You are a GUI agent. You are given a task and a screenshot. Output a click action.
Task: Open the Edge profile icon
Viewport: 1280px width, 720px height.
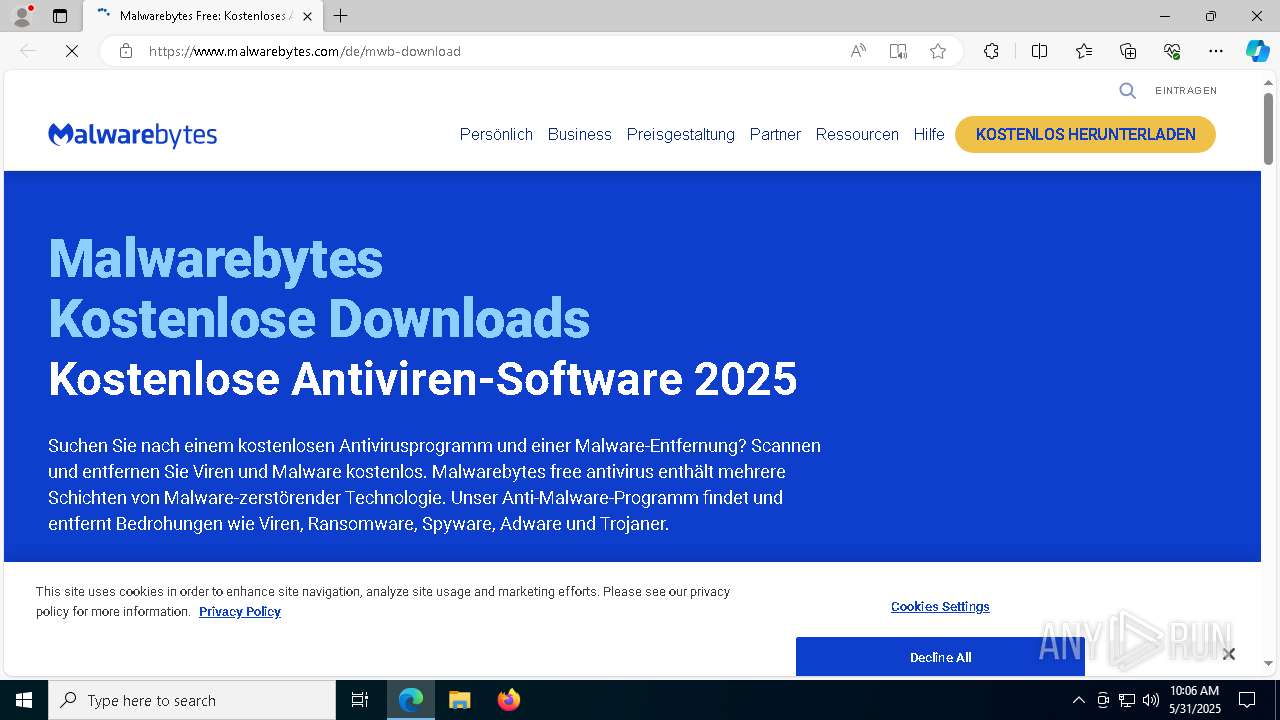(22, 16)
